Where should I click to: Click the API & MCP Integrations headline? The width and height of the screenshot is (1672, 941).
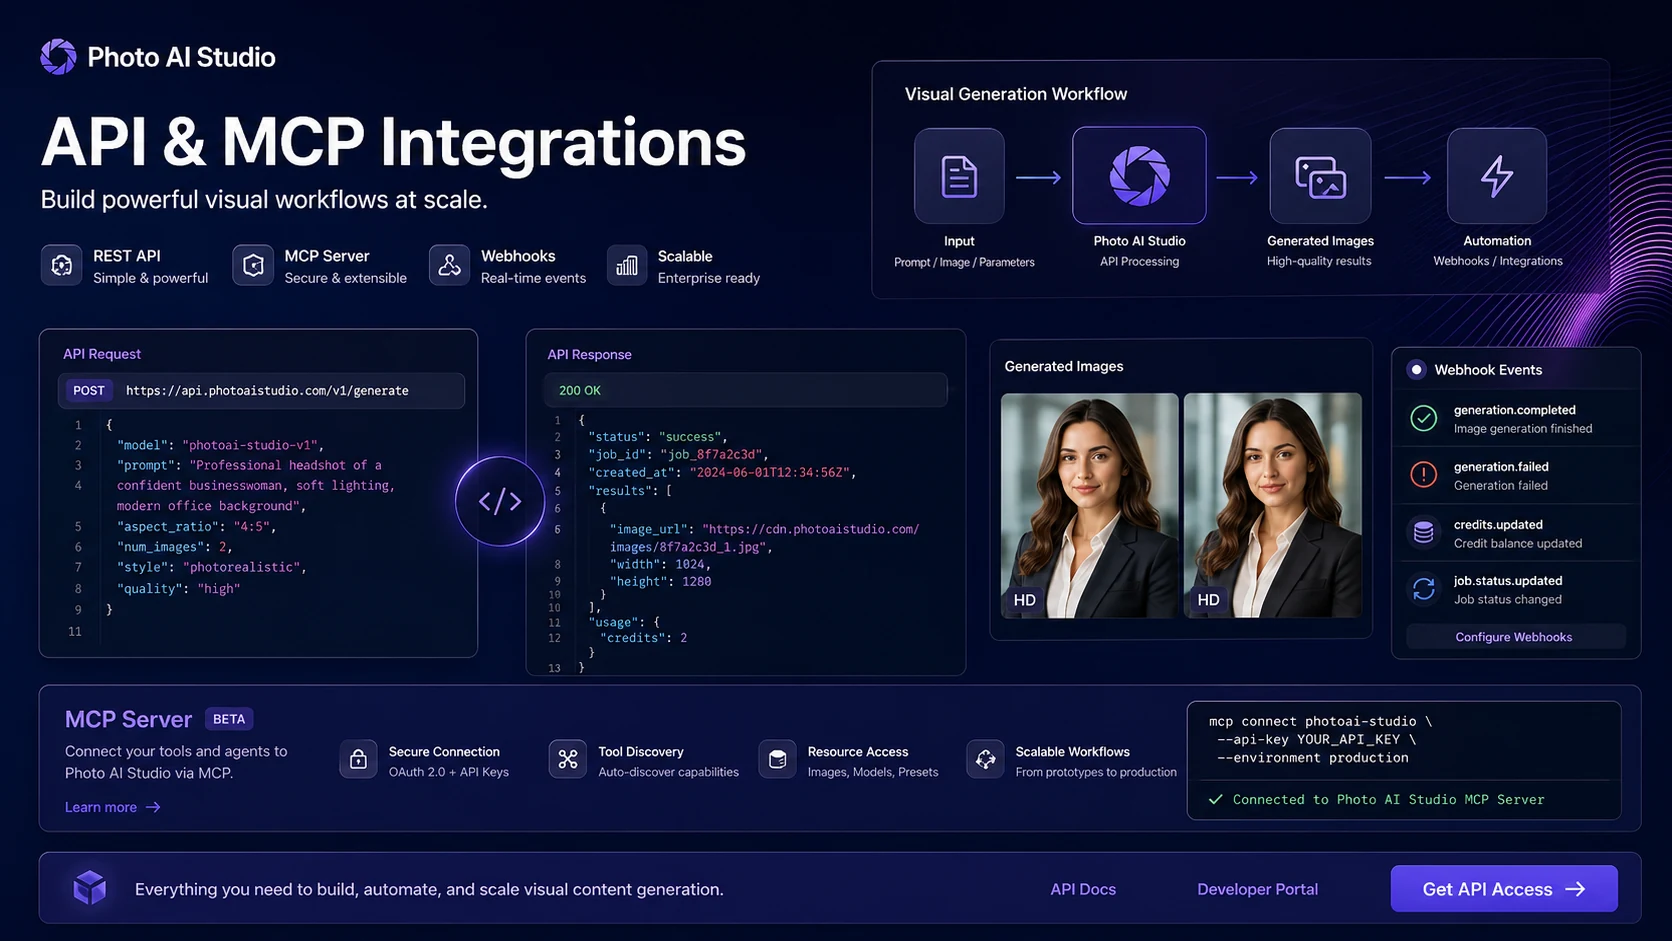393,142
